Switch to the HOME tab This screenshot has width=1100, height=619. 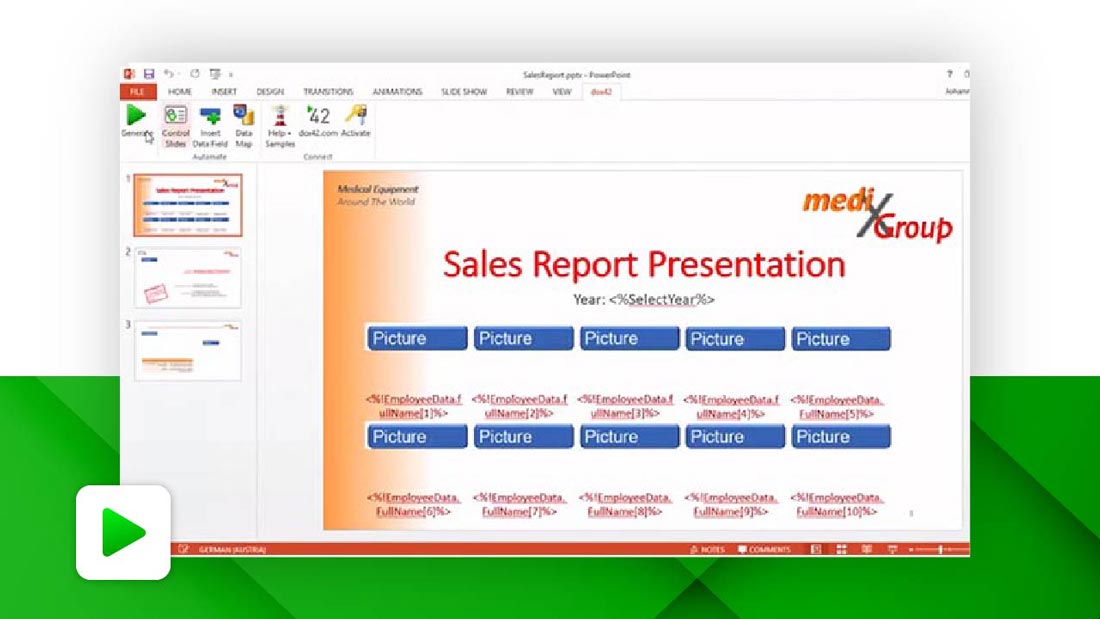180,92
